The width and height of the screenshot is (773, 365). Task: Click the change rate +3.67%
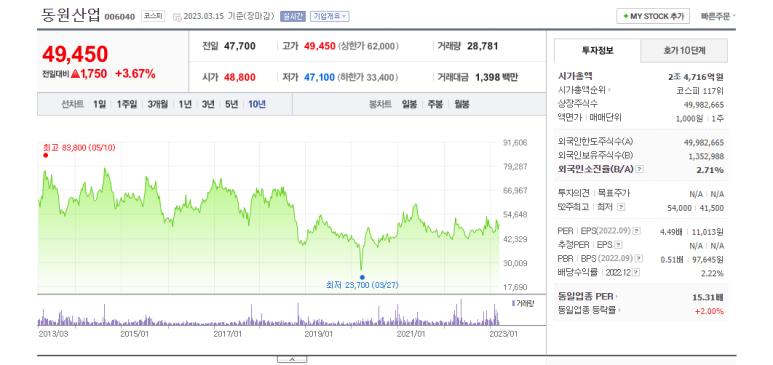(135, 74)
